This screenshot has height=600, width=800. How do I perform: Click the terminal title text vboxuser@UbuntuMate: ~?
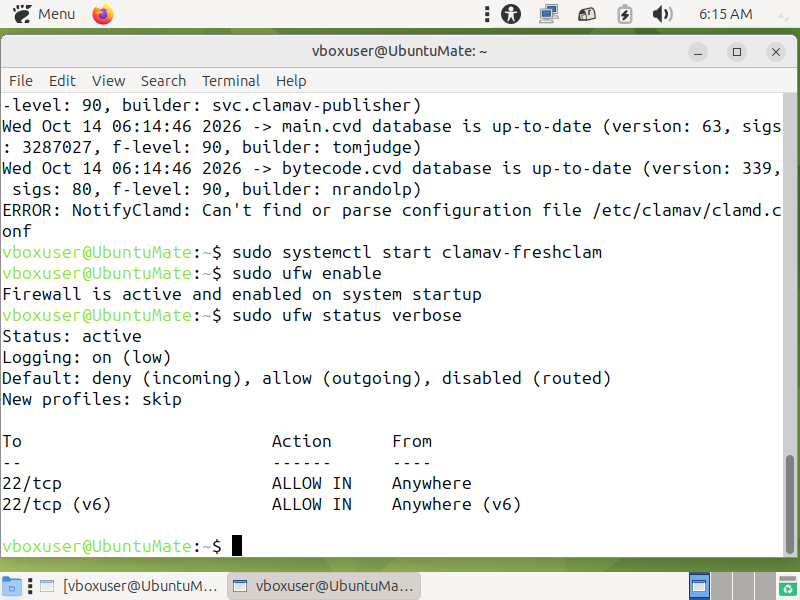[x=399, y=51]
